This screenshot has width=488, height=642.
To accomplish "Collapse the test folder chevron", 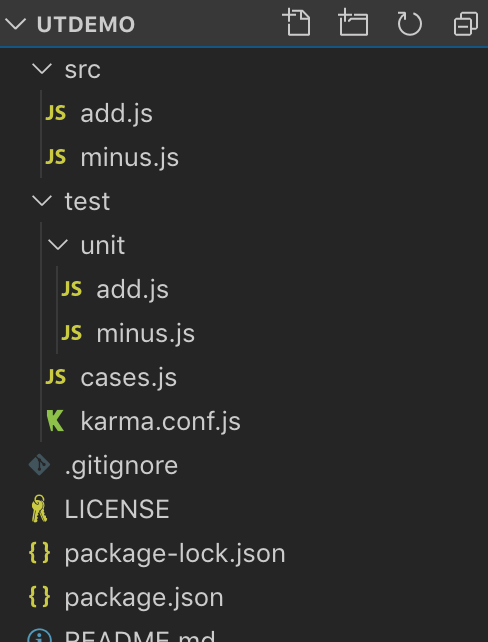I will point(42,201).
